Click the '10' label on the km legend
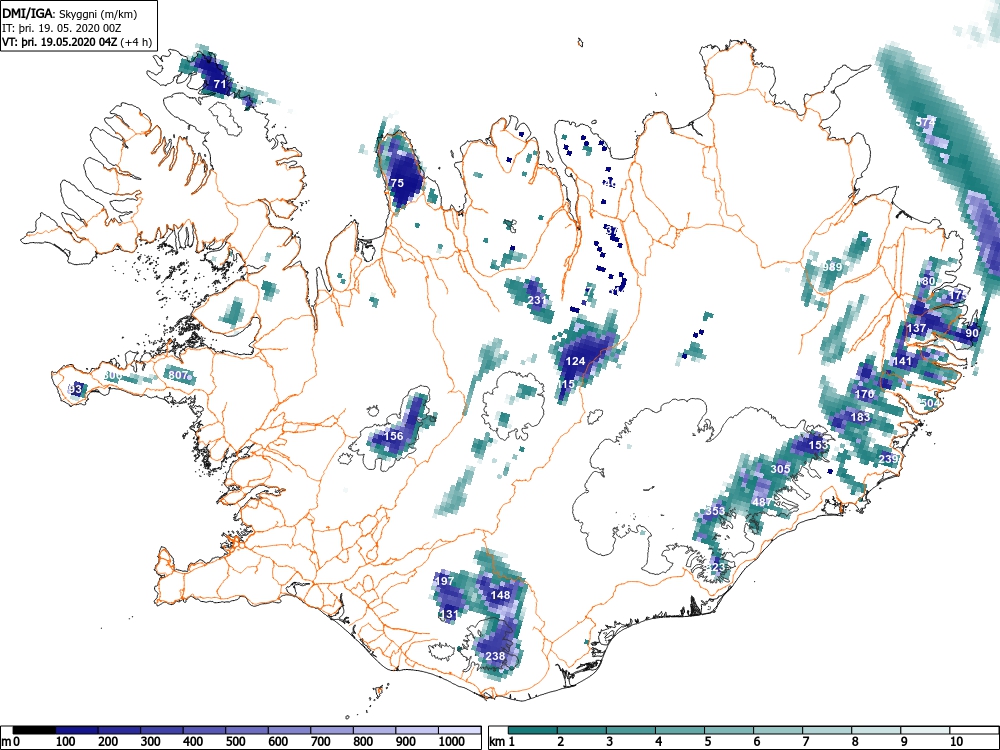The width and height of the screenshot is (1000, 750). point(955,742)
